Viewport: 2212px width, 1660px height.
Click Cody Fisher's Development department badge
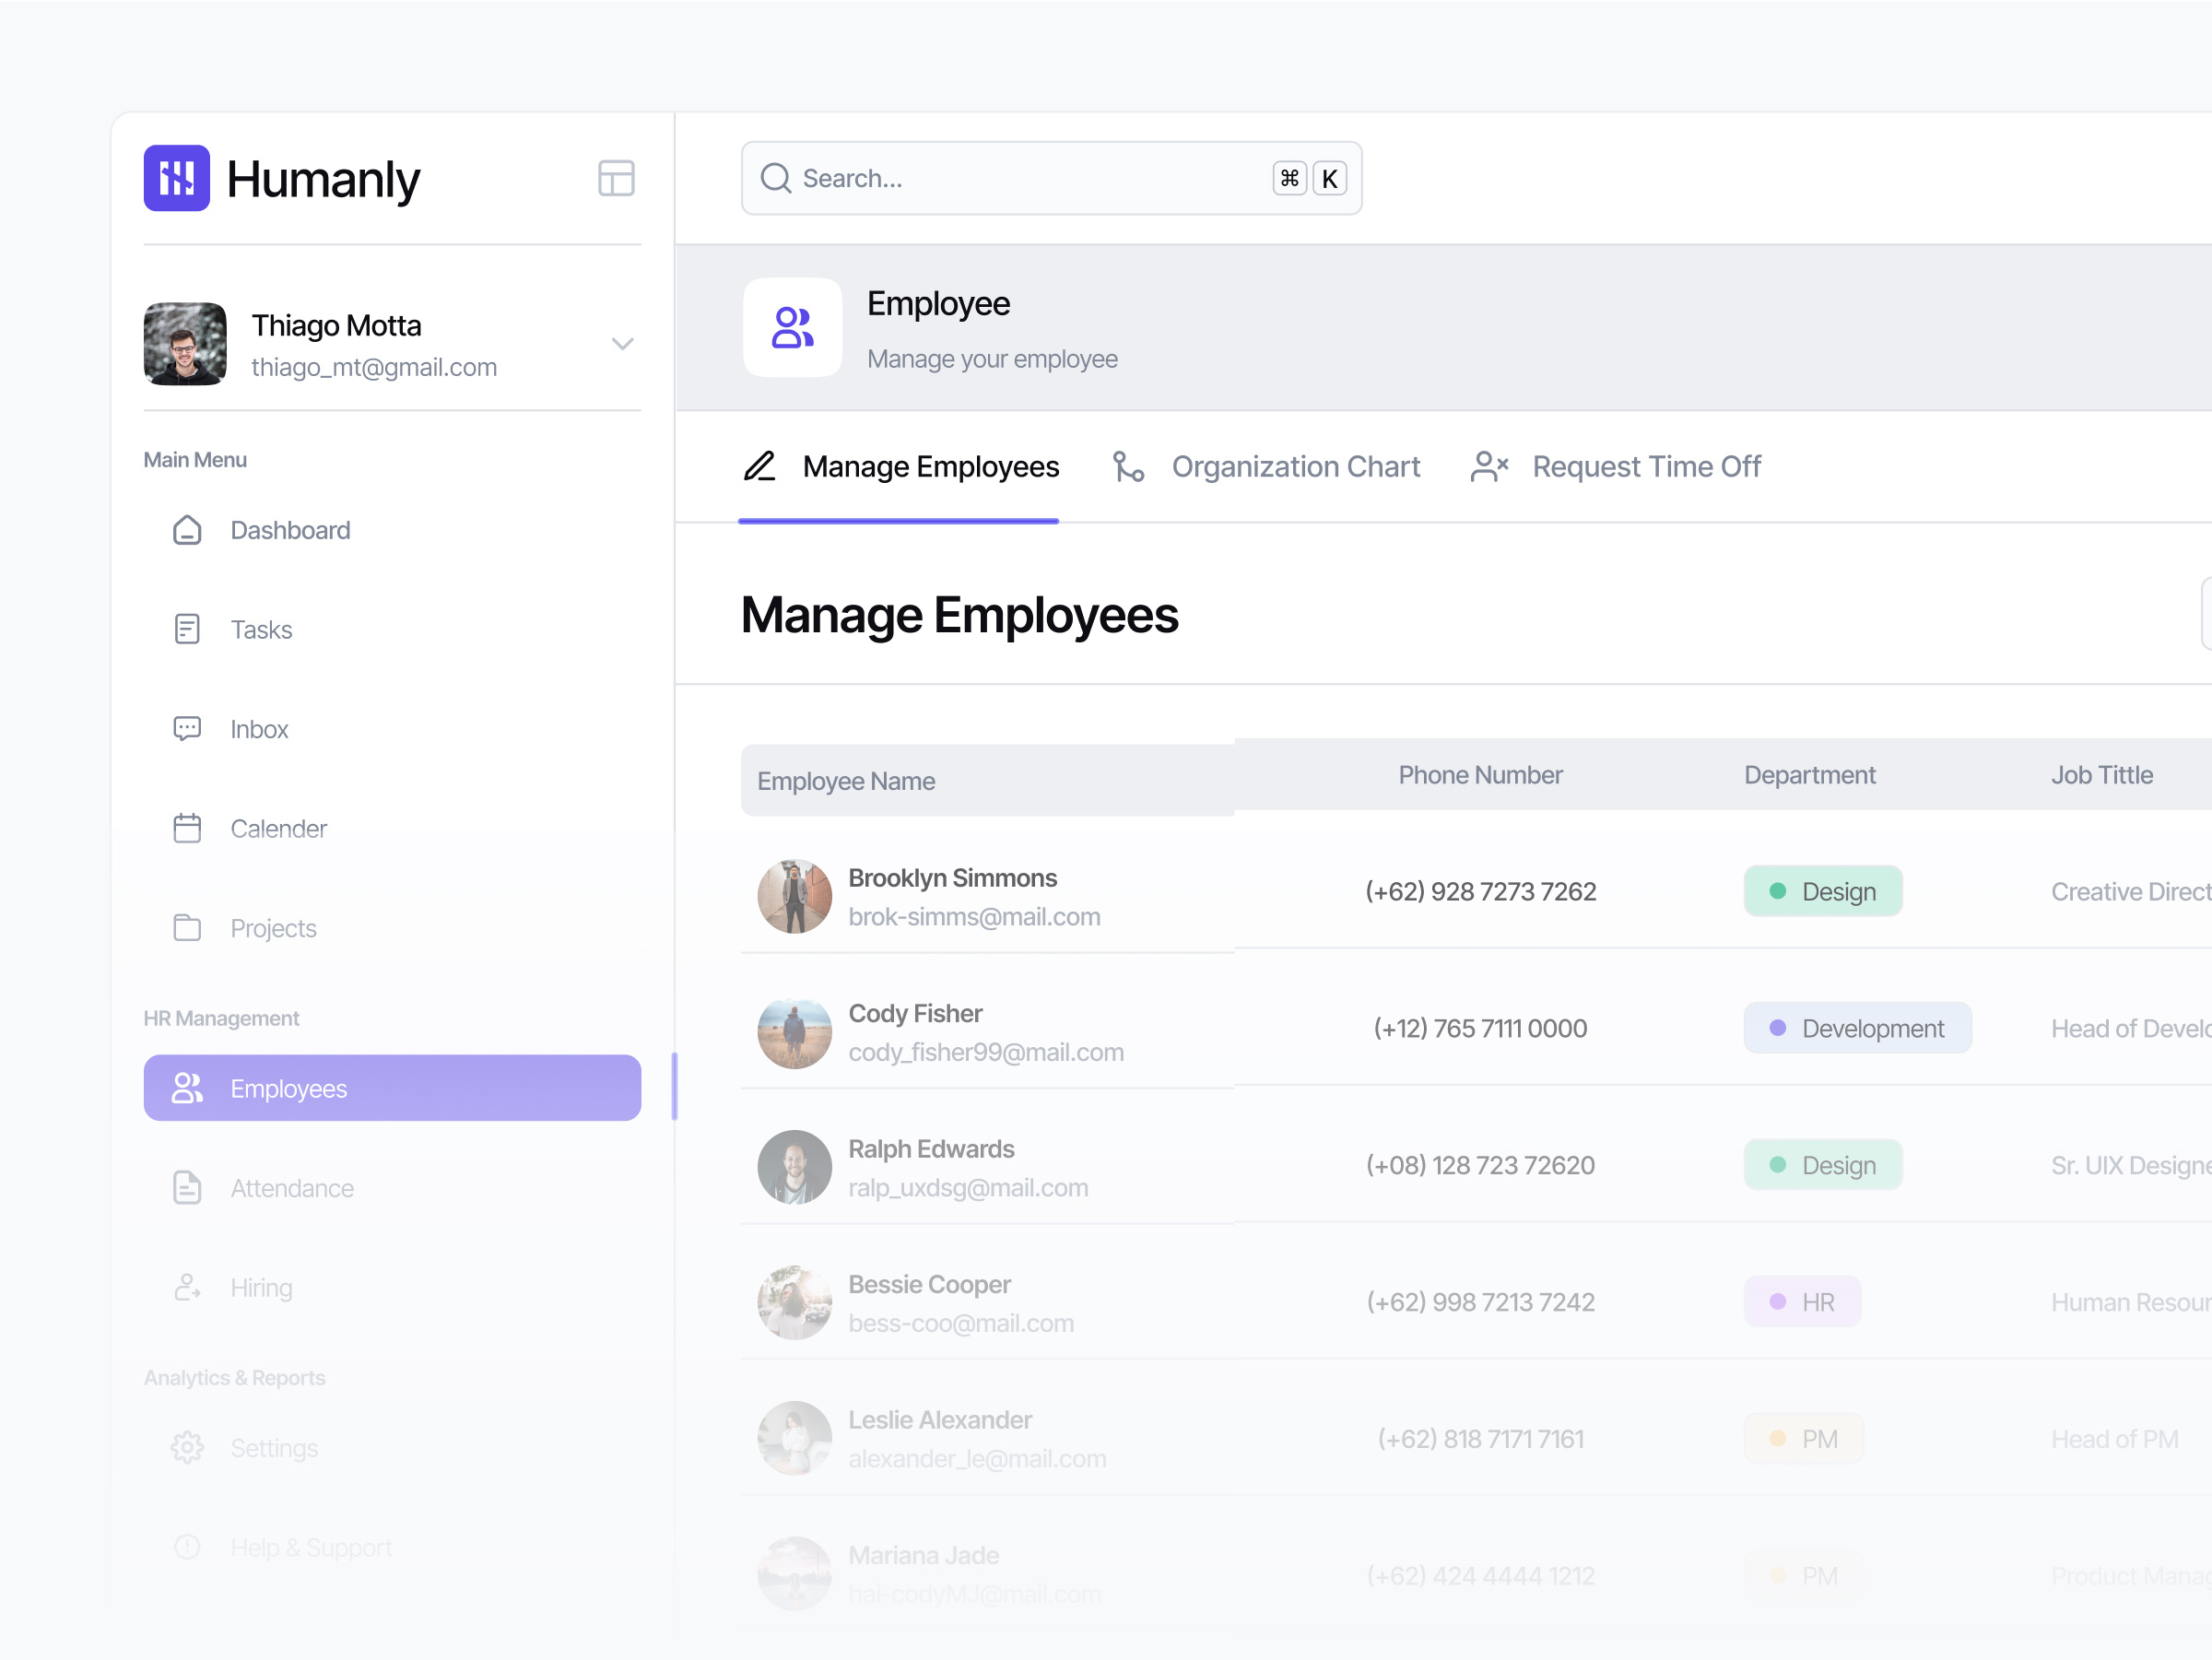(1857, 1028)
